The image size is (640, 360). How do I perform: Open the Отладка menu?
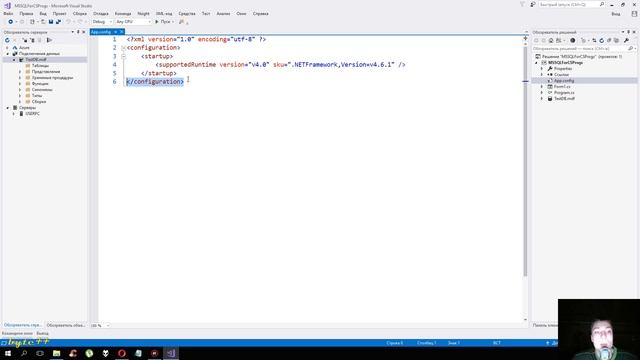[101, 13]
